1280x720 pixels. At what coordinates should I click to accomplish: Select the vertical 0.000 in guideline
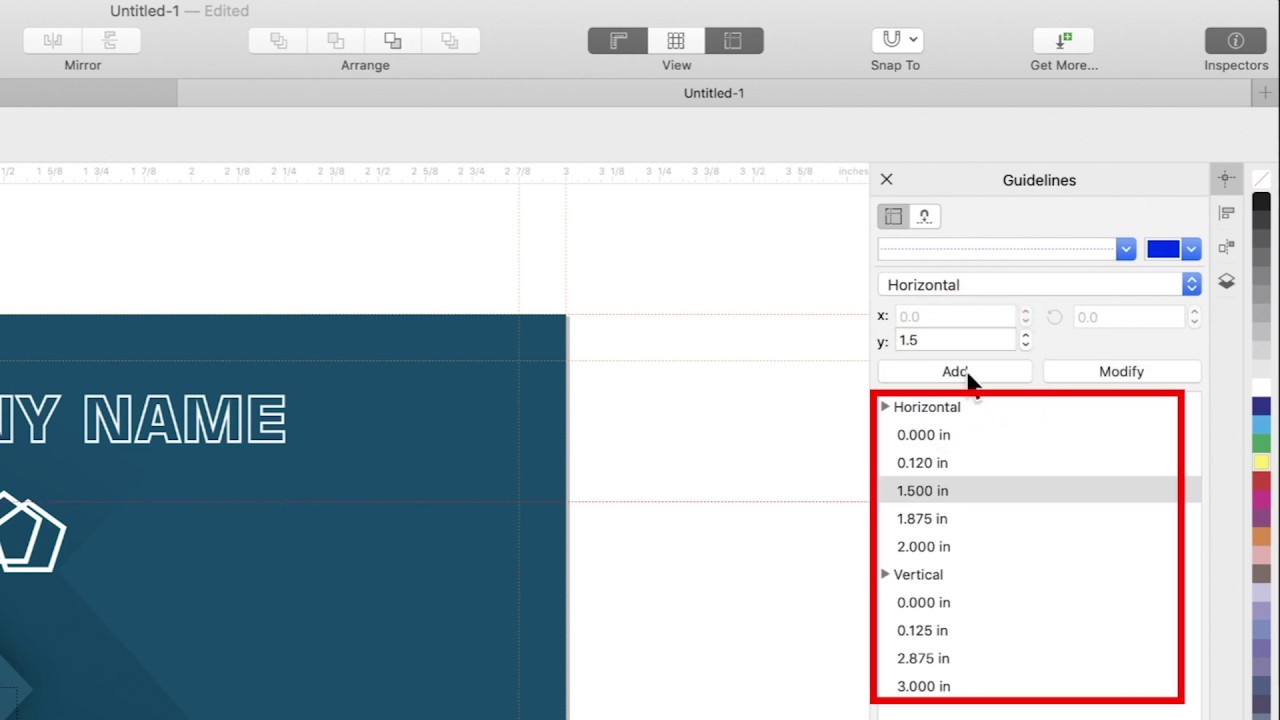[1039, 602]
